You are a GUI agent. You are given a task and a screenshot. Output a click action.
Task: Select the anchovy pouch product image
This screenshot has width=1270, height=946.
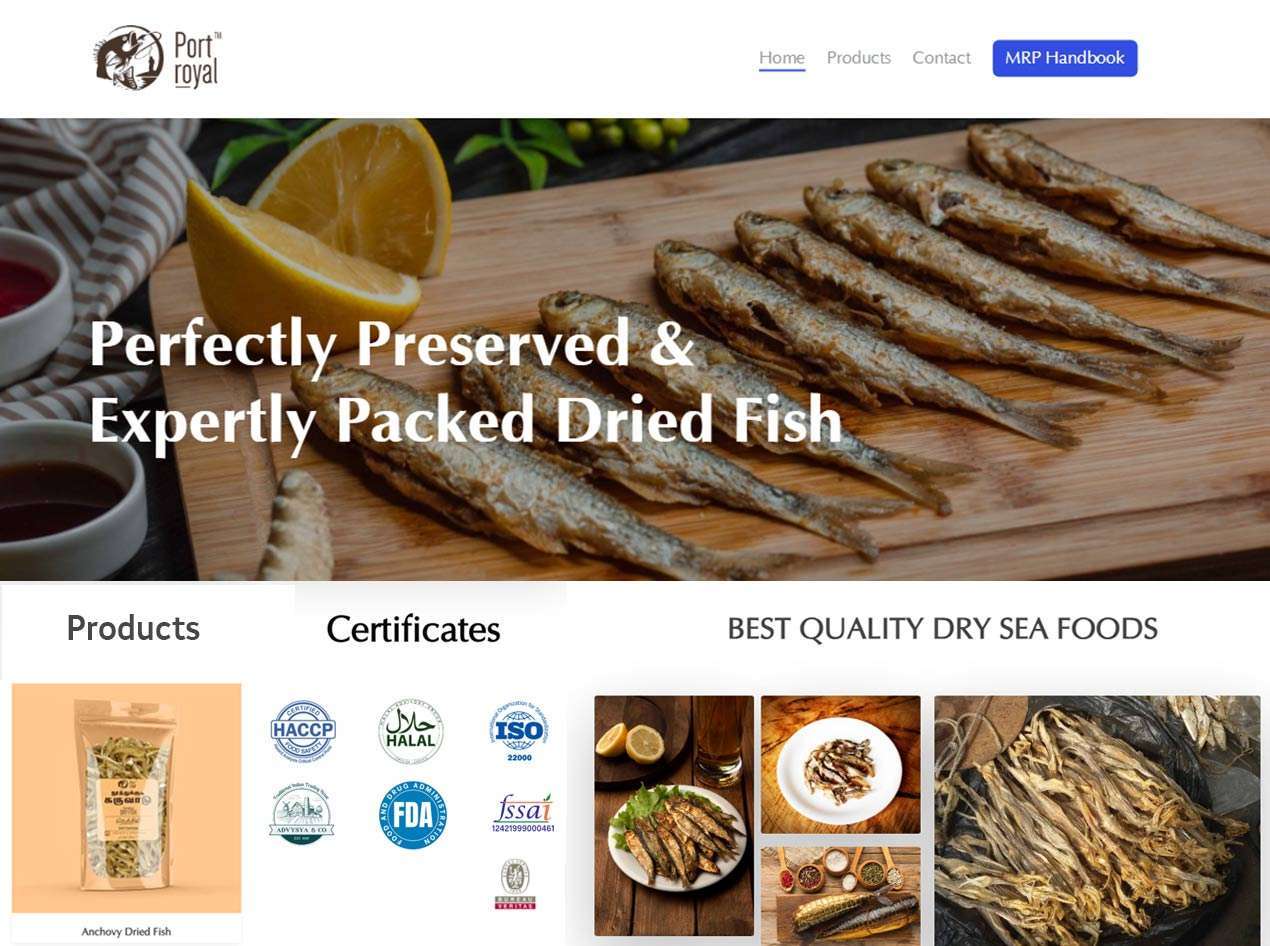pyautogui.click(x=127, y=798)
